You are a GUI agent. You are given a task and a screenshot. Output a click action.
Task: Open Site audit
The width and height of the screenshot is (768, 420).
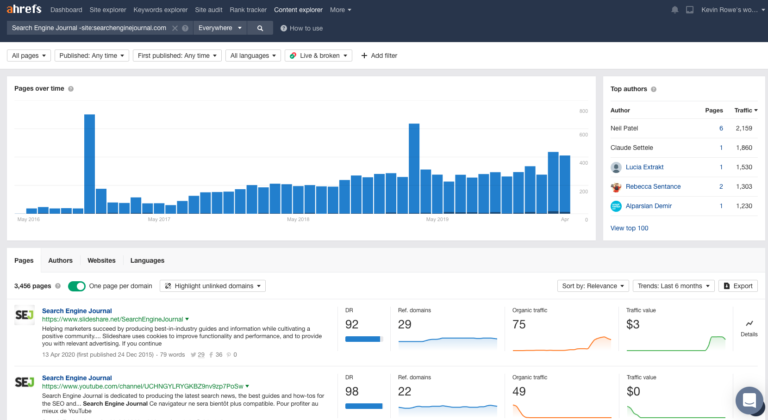[209, 10]
